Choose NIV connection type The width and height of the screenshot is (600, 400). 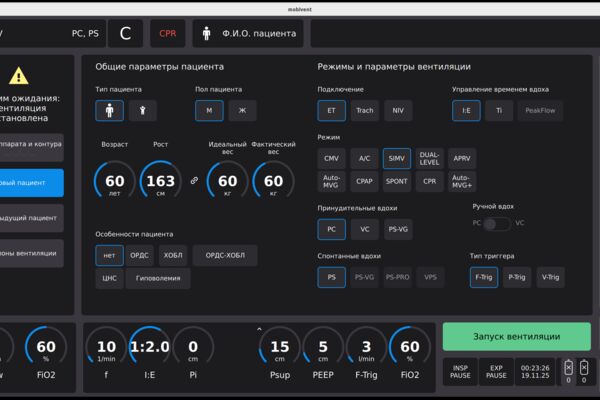tap(398, 111)
